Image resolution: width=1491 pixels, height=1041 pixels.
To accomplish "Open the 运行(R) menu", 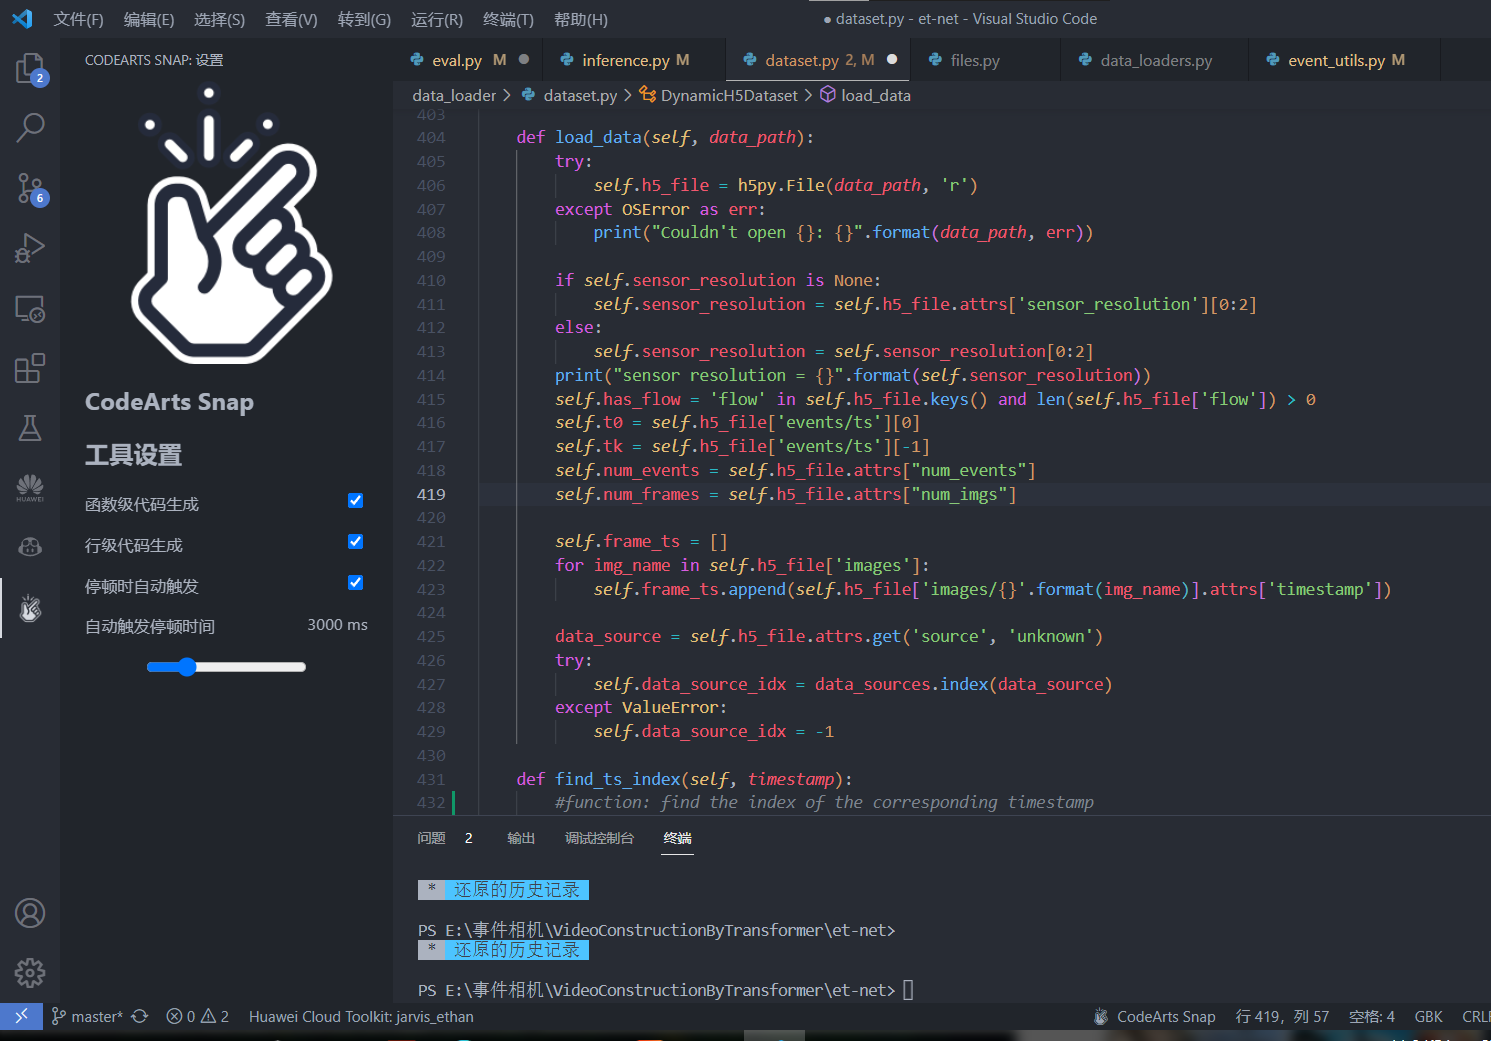I will [437, 19].
